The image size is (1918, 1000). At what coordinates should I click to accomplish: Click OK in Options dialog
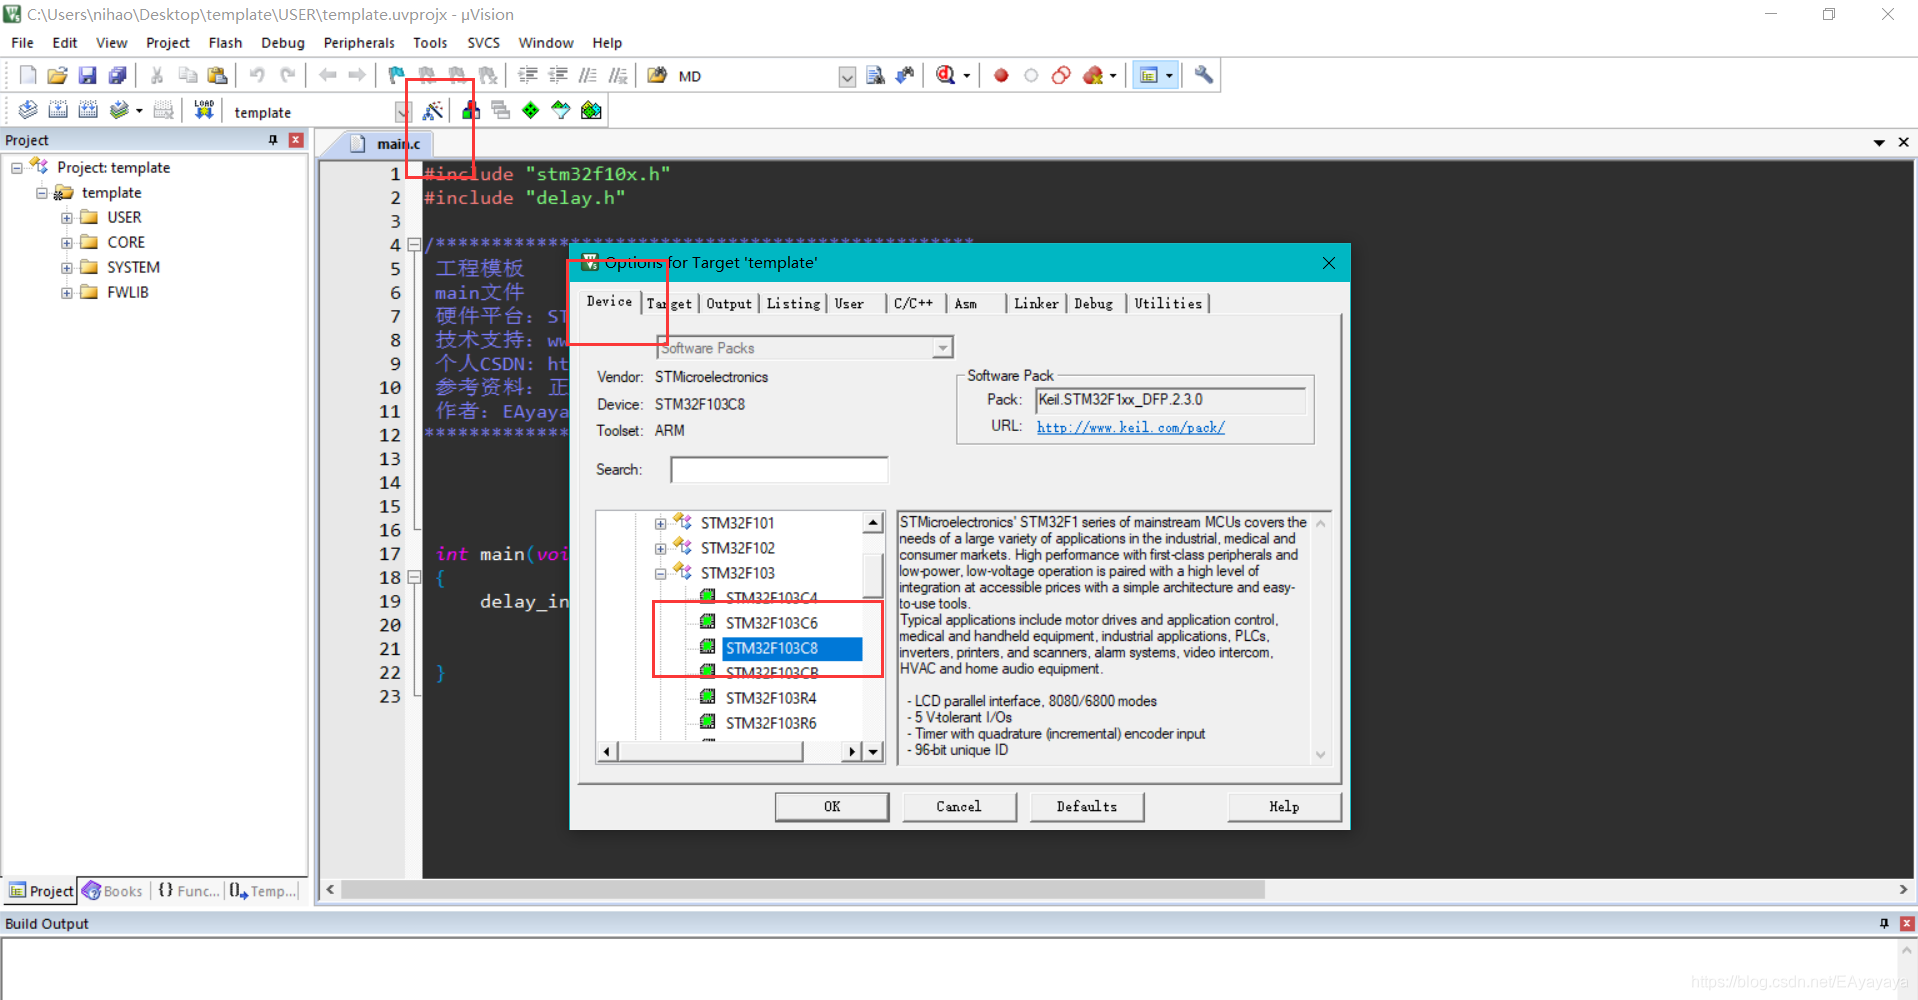coord(832,807)
